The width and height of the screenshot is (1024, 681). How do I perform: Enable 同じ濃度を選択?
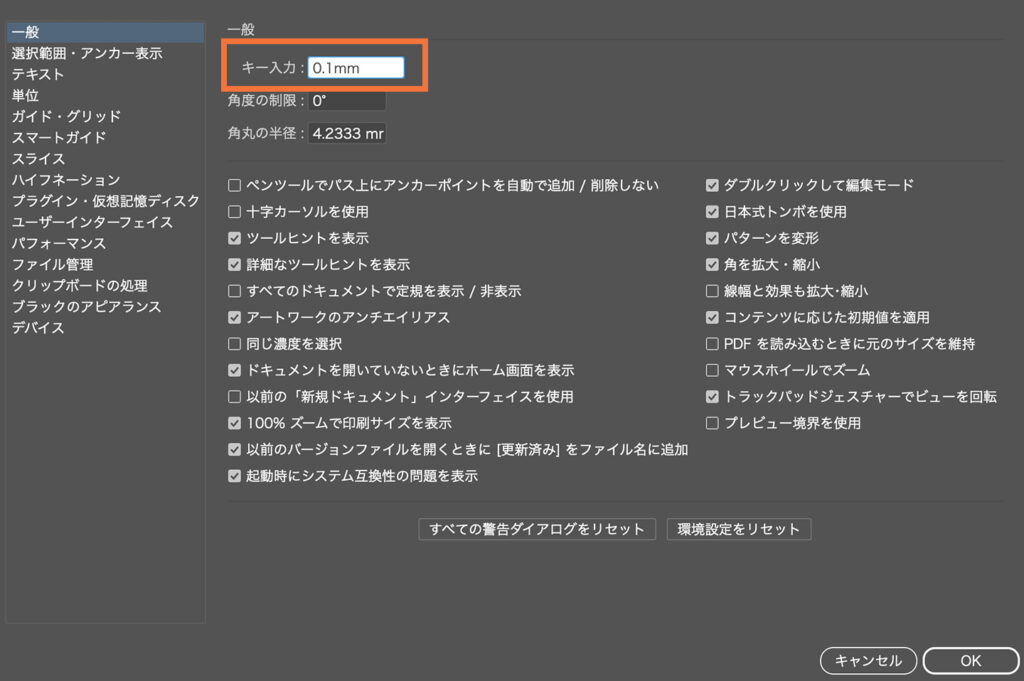(234, 344)
